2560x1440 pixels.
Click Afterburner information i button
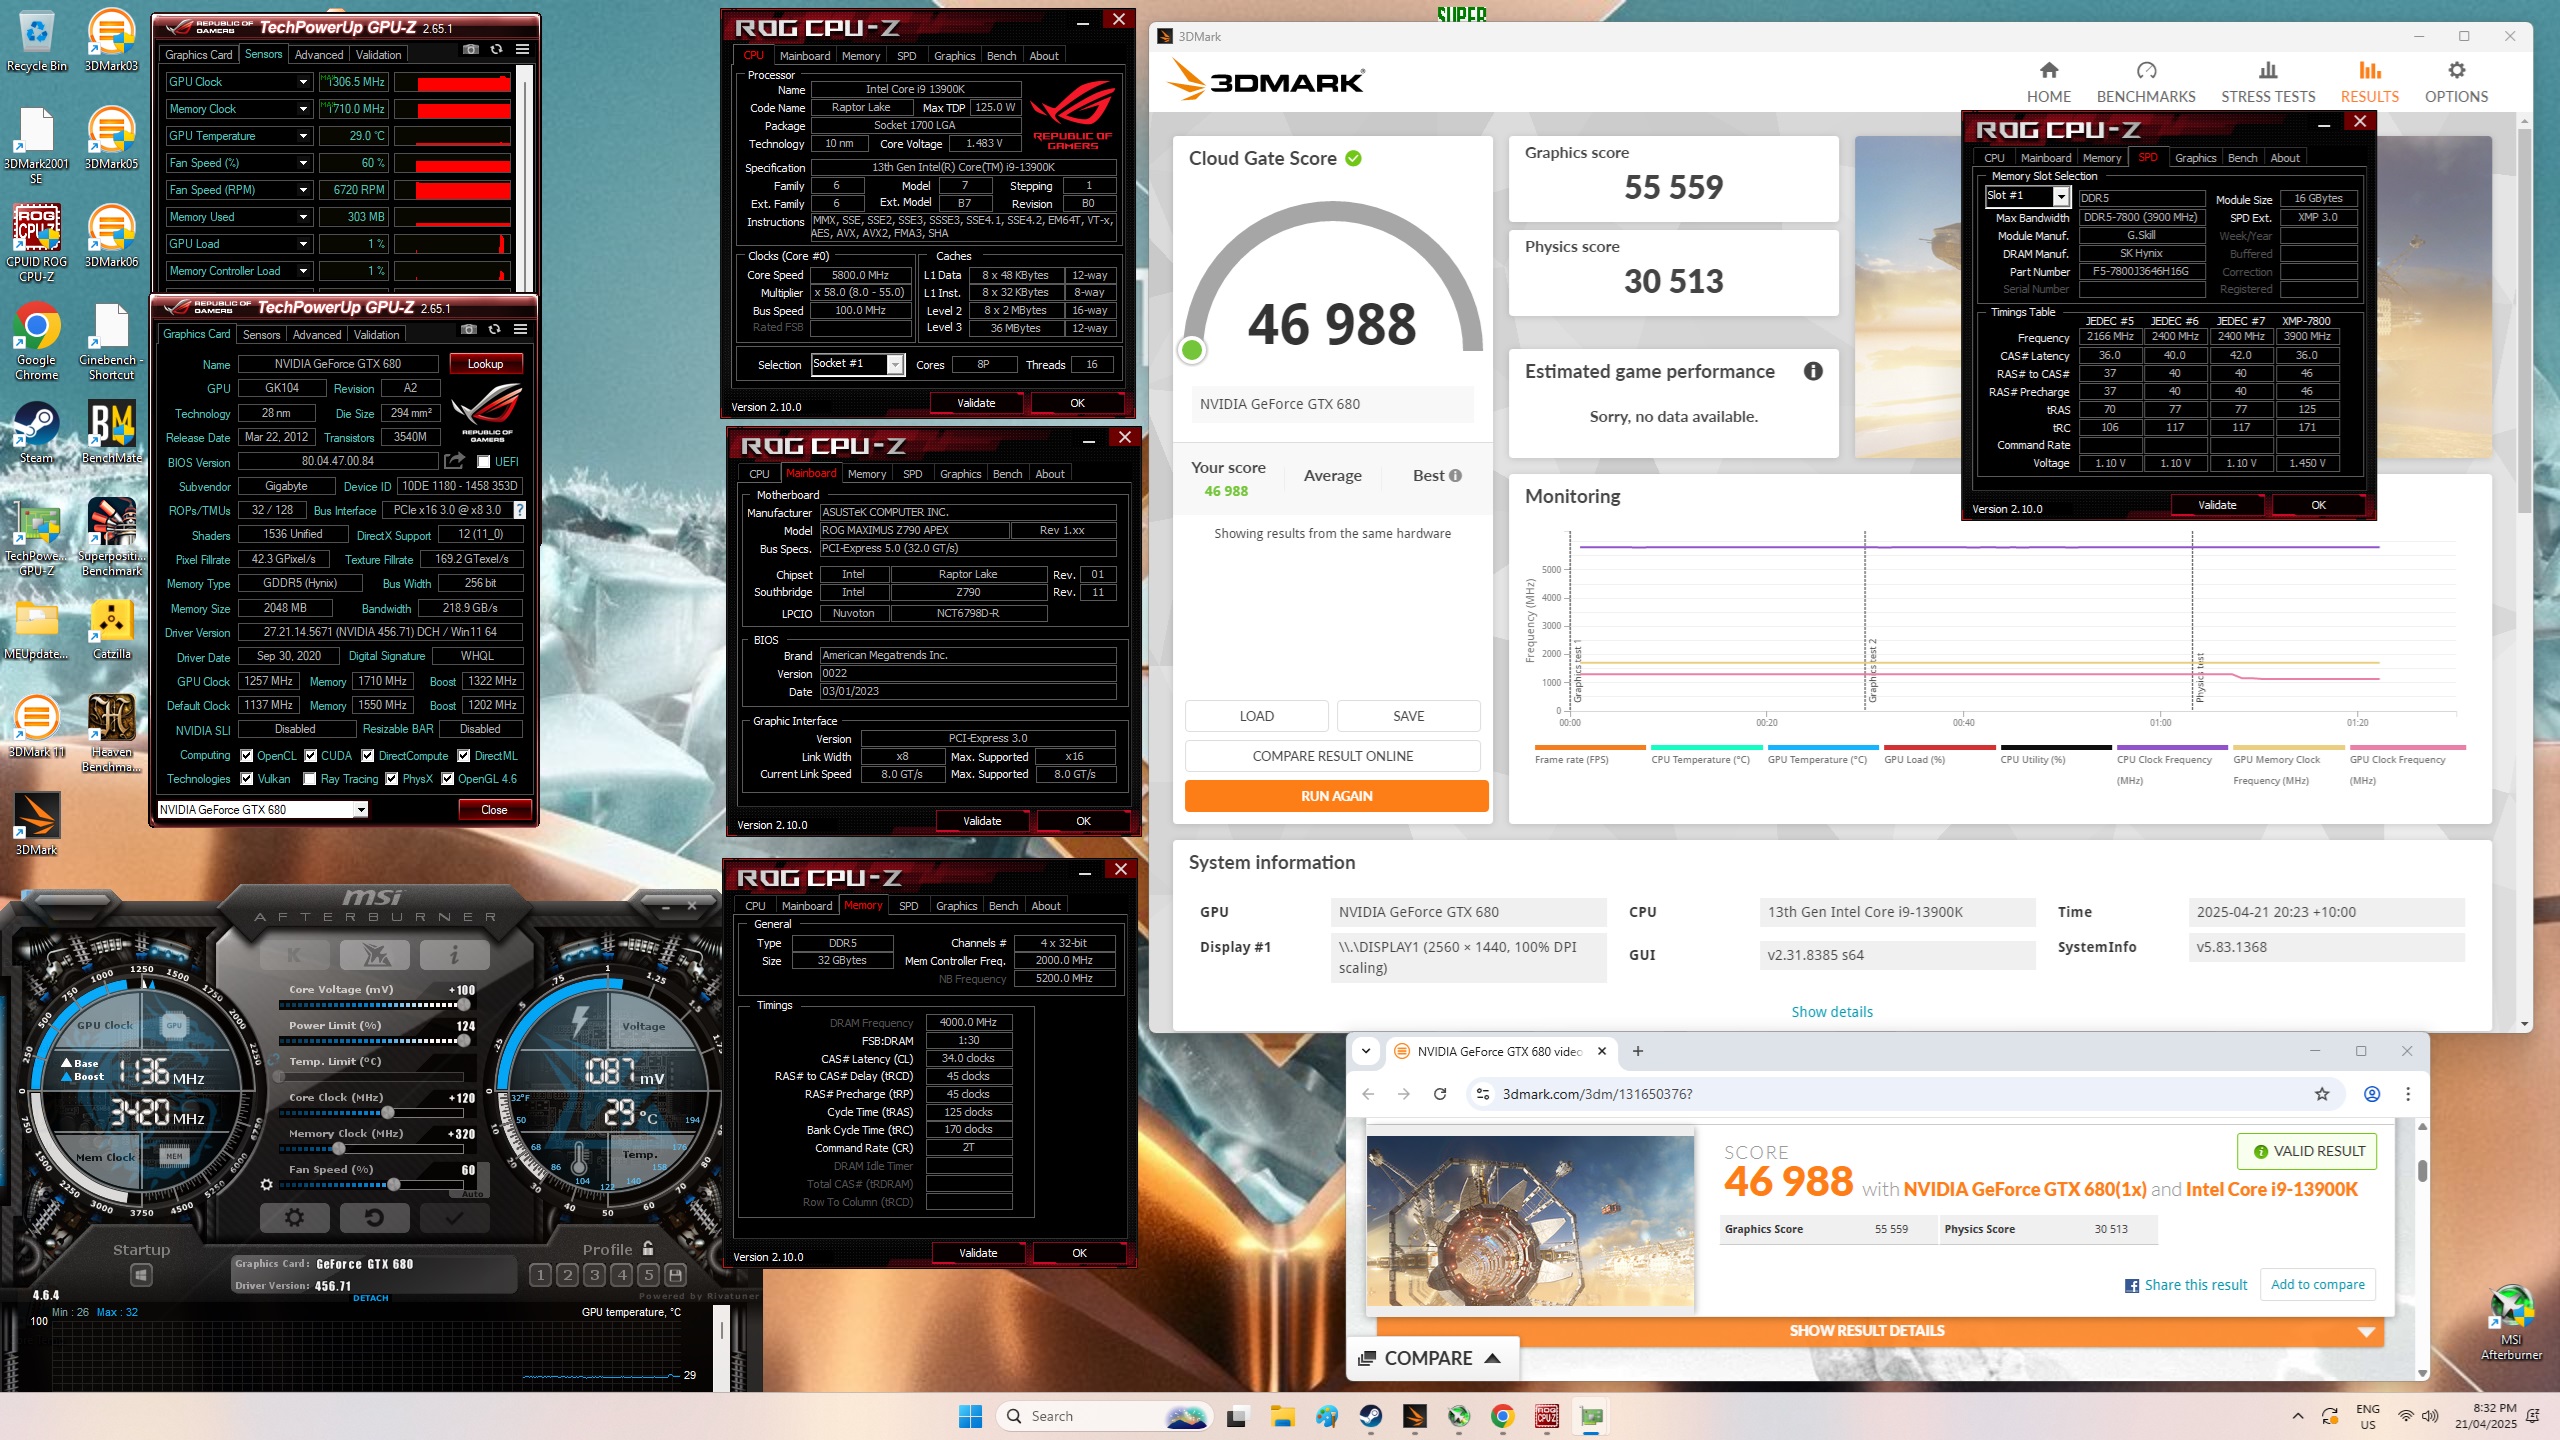click(454, 954)
